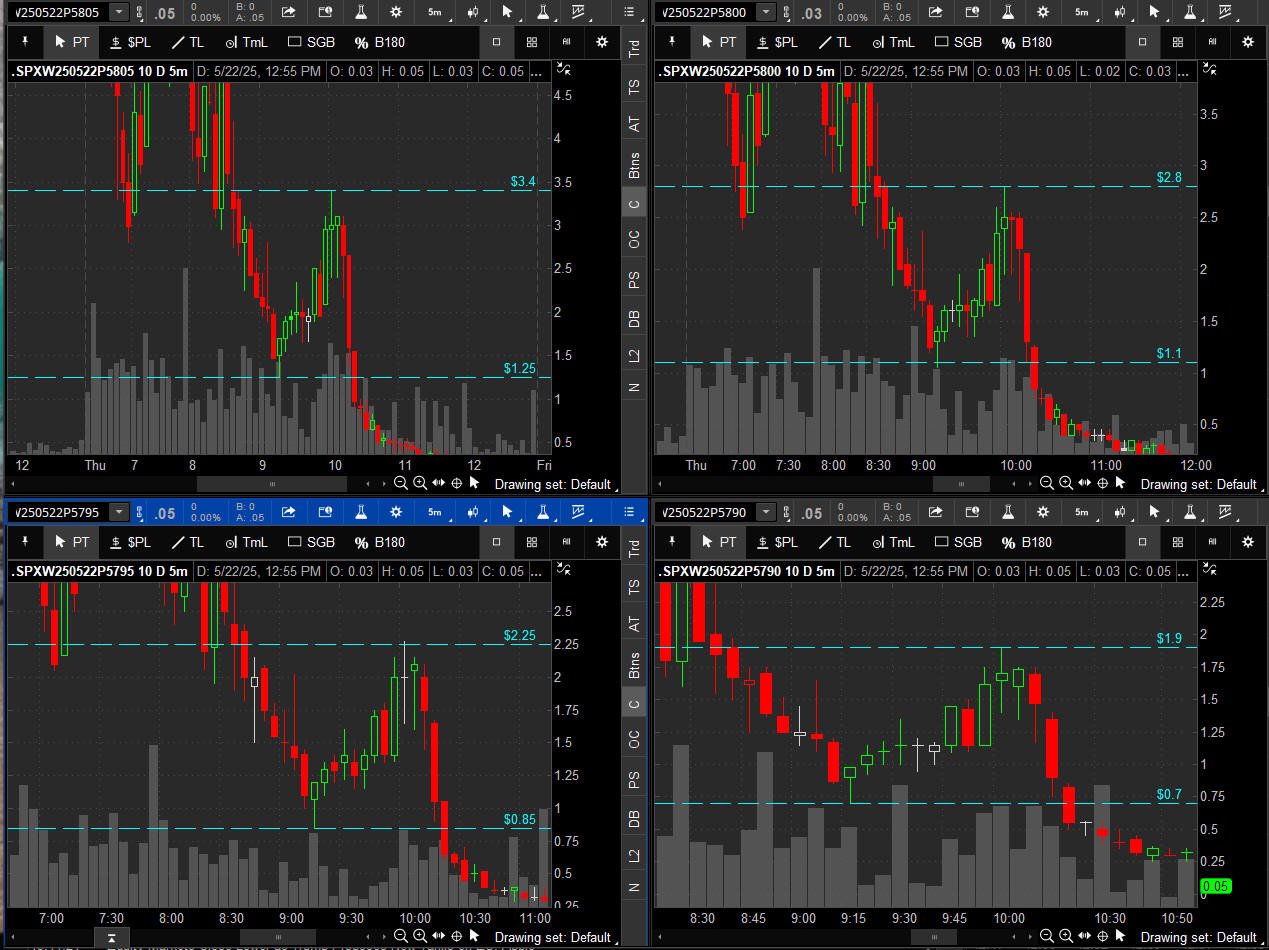Open the Studies flask icon in the P5800 chart header

coord(1006,12)
